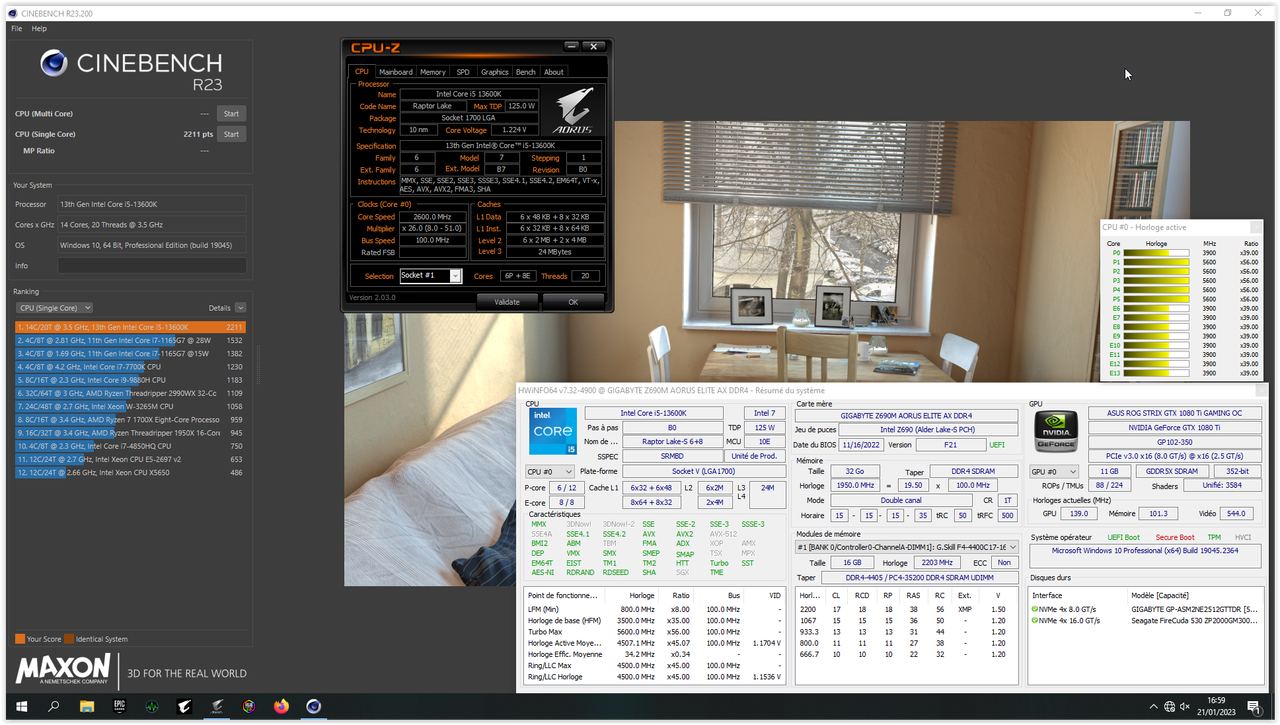This screenshot has height=725, width=1280.
Task: Switch to Cinebench via taskbar icon
Action: 314,706
